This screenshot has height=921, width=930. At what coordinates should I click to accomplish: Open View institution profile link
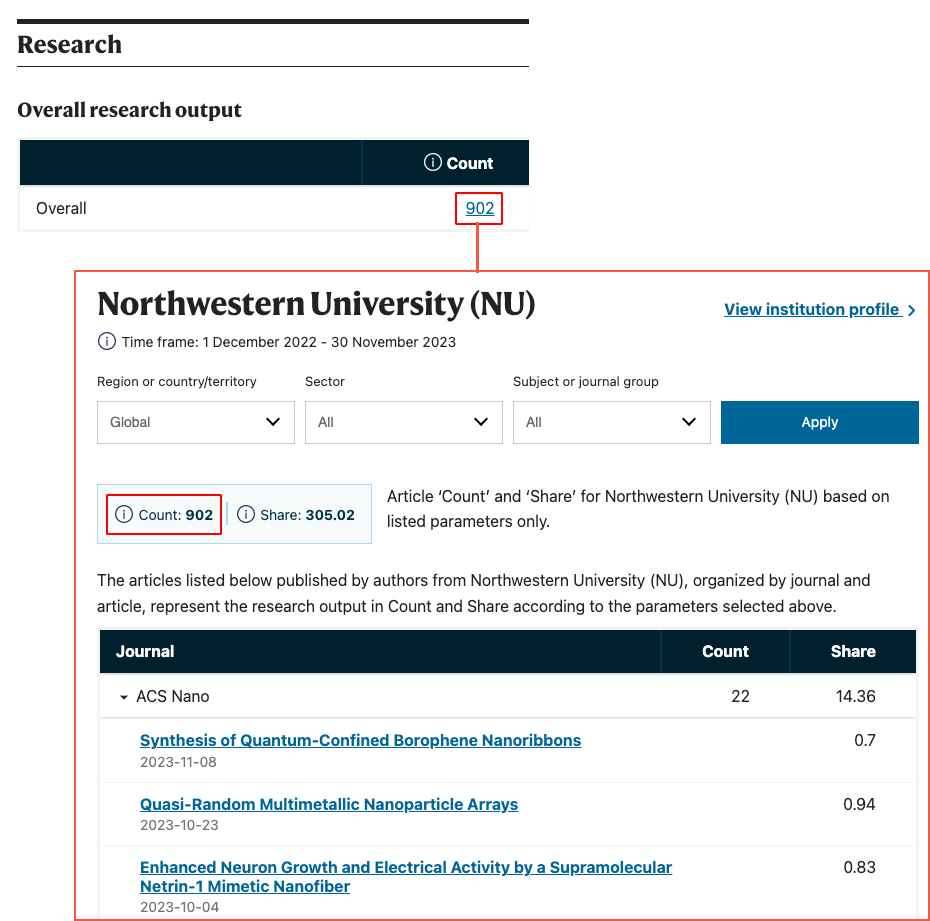(811, 309)
